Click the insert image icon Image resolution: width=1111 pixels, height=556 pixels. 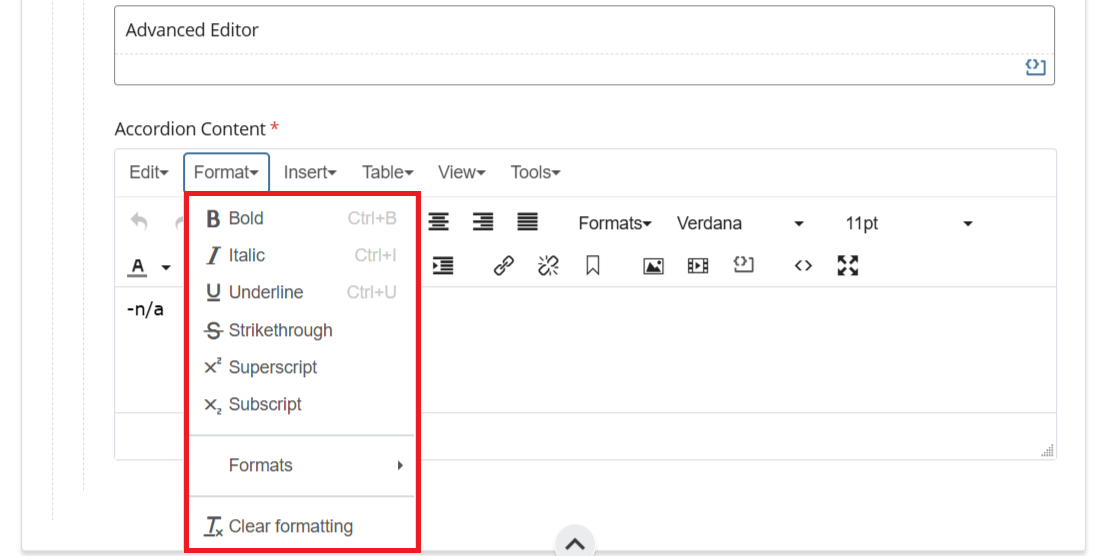[653, 266]
